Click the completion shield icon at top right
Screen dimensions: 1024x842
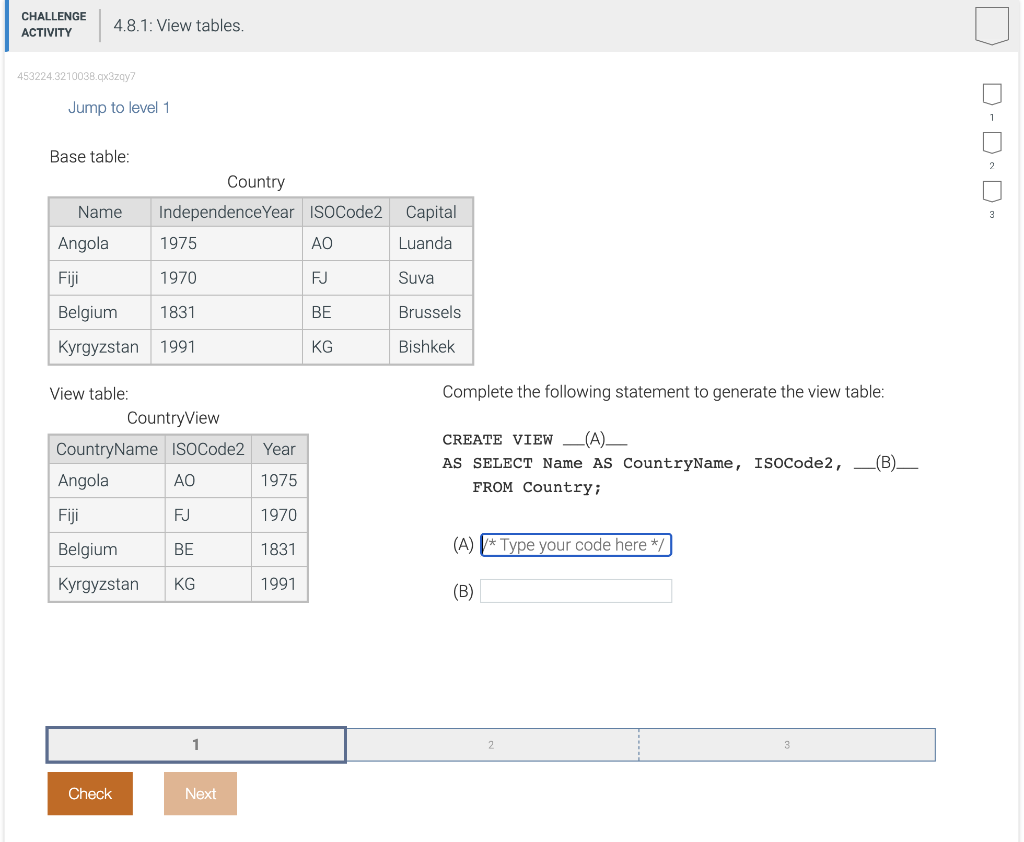pos(991,26)
